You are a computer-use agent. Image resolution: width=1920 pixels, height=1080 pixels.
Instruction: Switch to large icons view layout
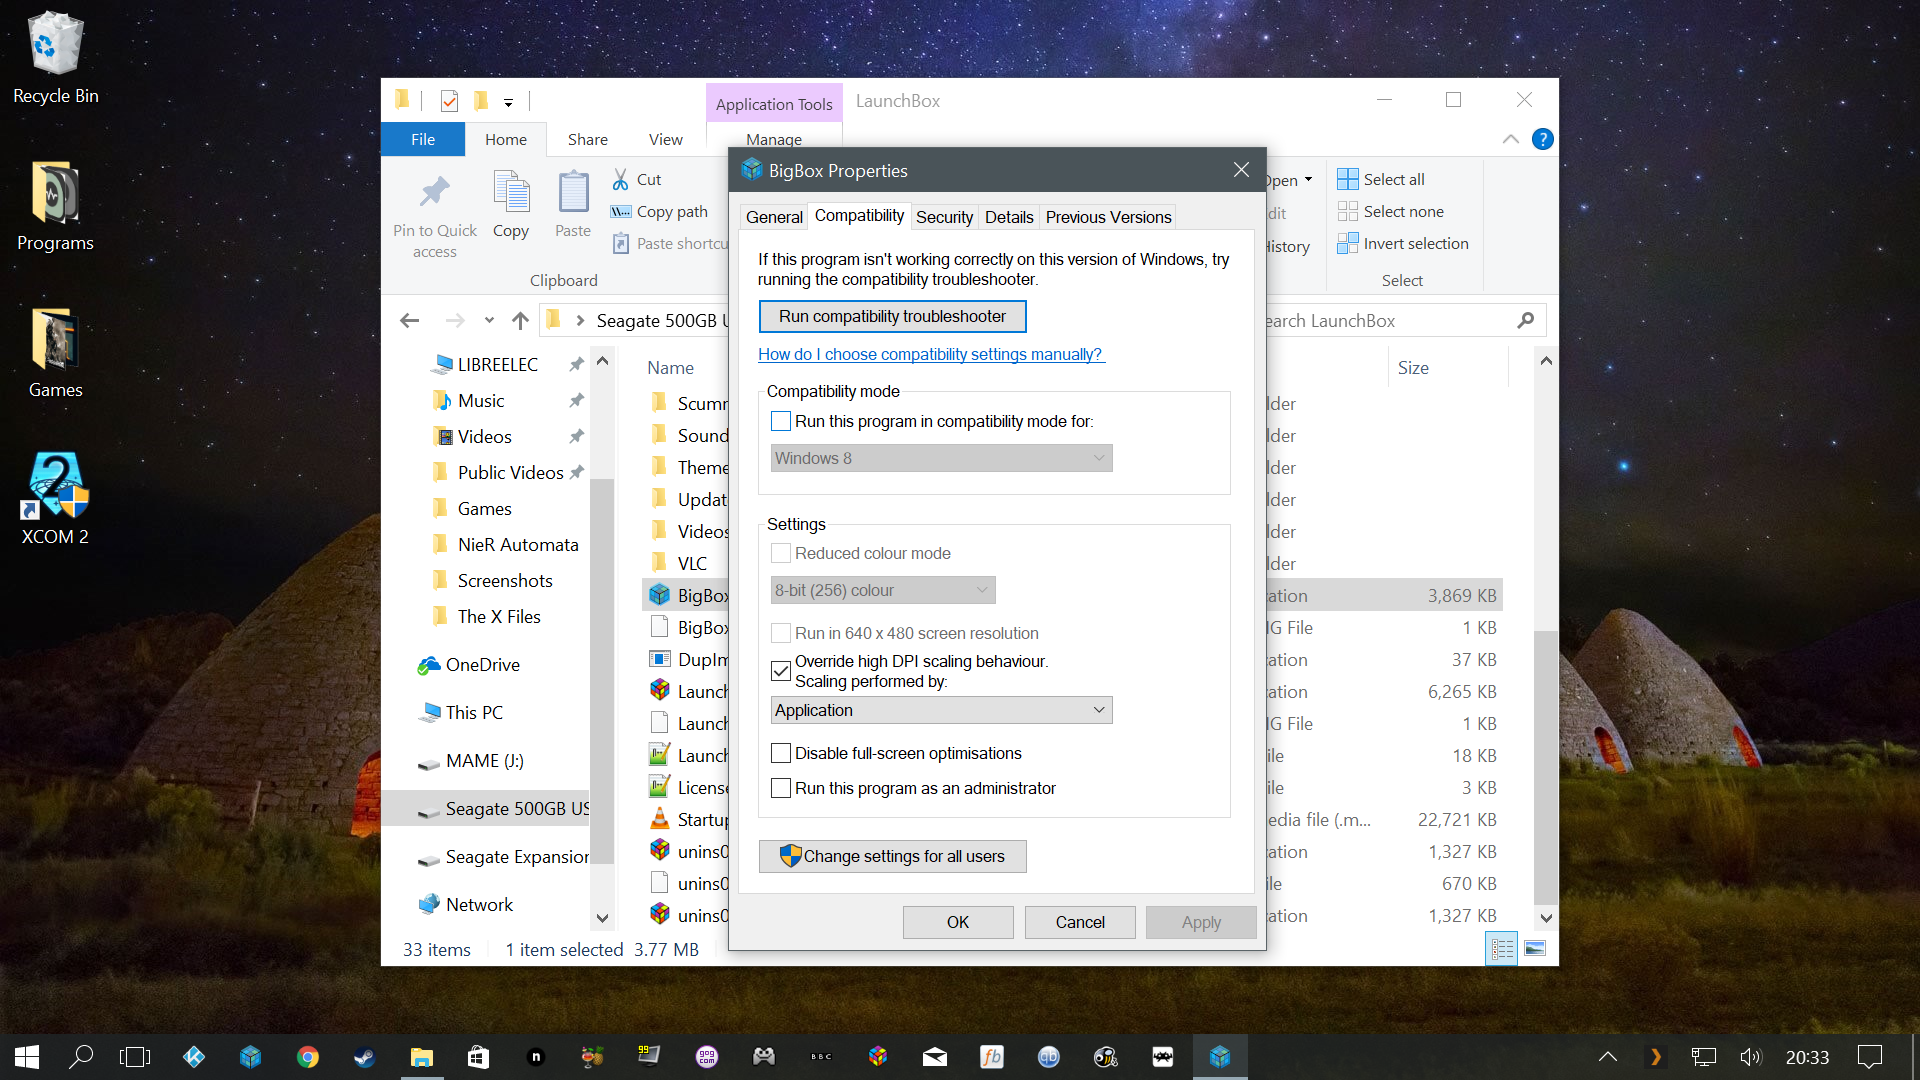[x=1536, y=948]
